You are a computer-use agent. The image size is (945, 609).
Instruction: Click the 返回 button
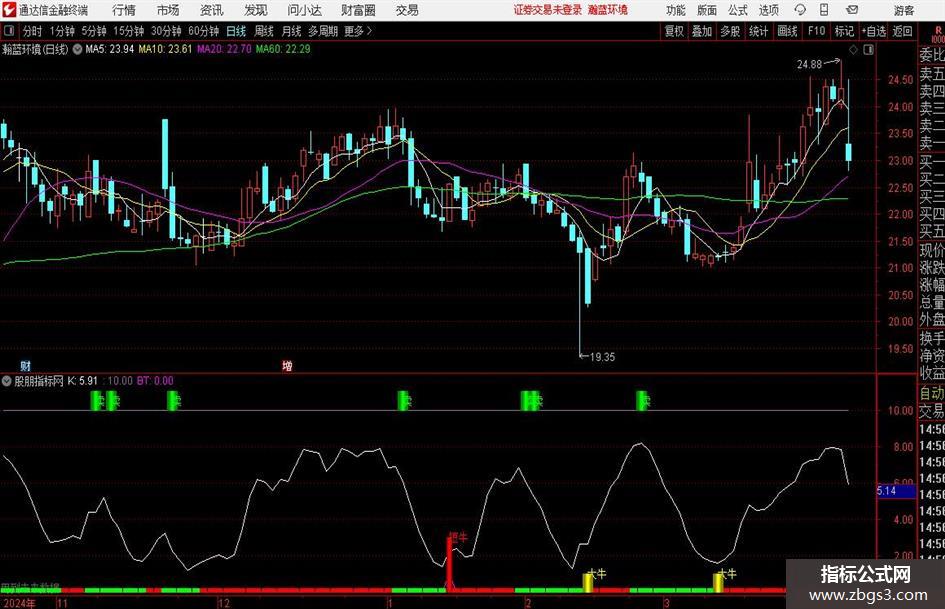click(x=902, y=31)
